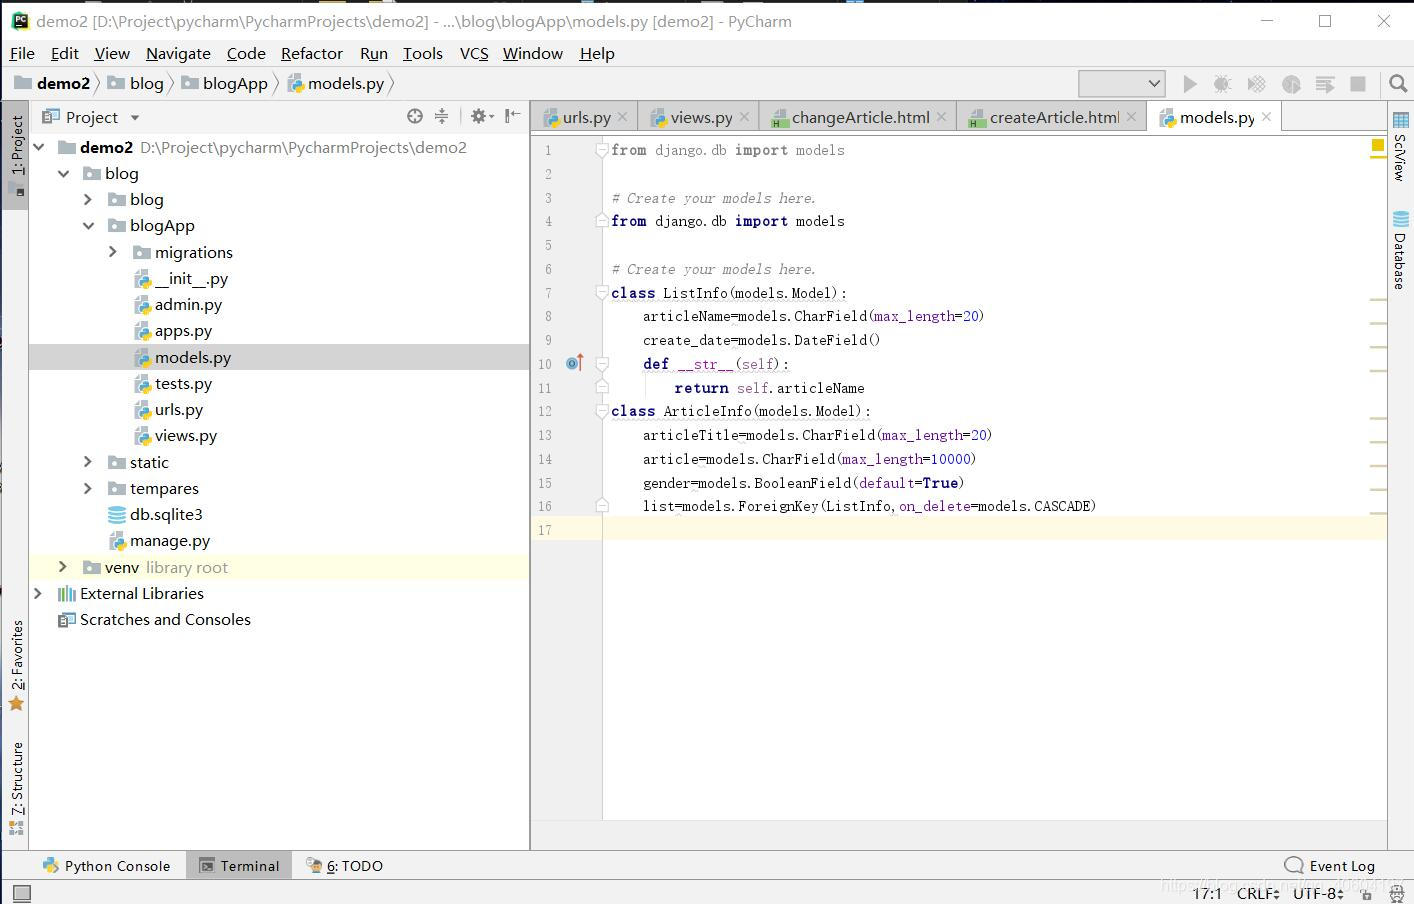The height and width of the screenshot is (904, 1414).
Task: Open the Event Log
Action: point(1330,866)
